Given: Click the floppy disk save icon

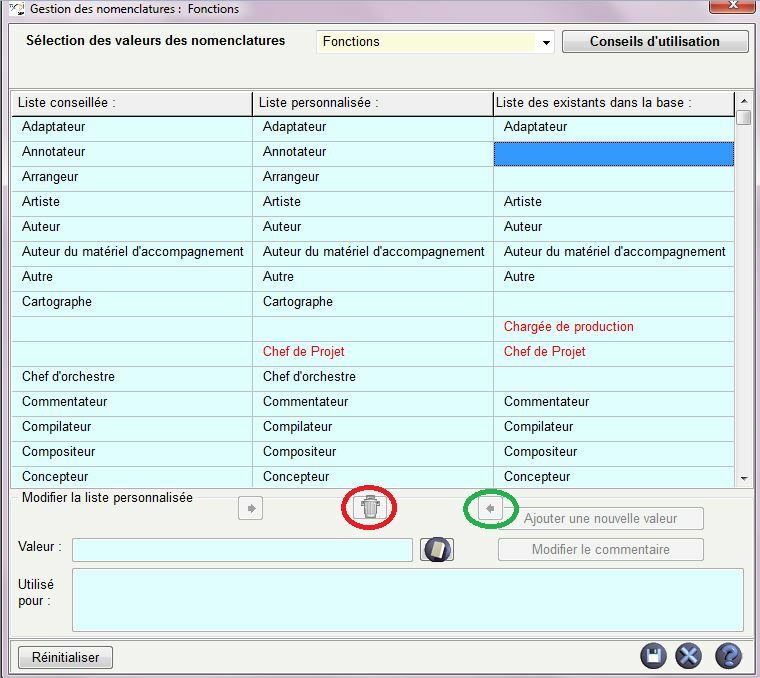Looking at the screenshot, I should (653, 656).
